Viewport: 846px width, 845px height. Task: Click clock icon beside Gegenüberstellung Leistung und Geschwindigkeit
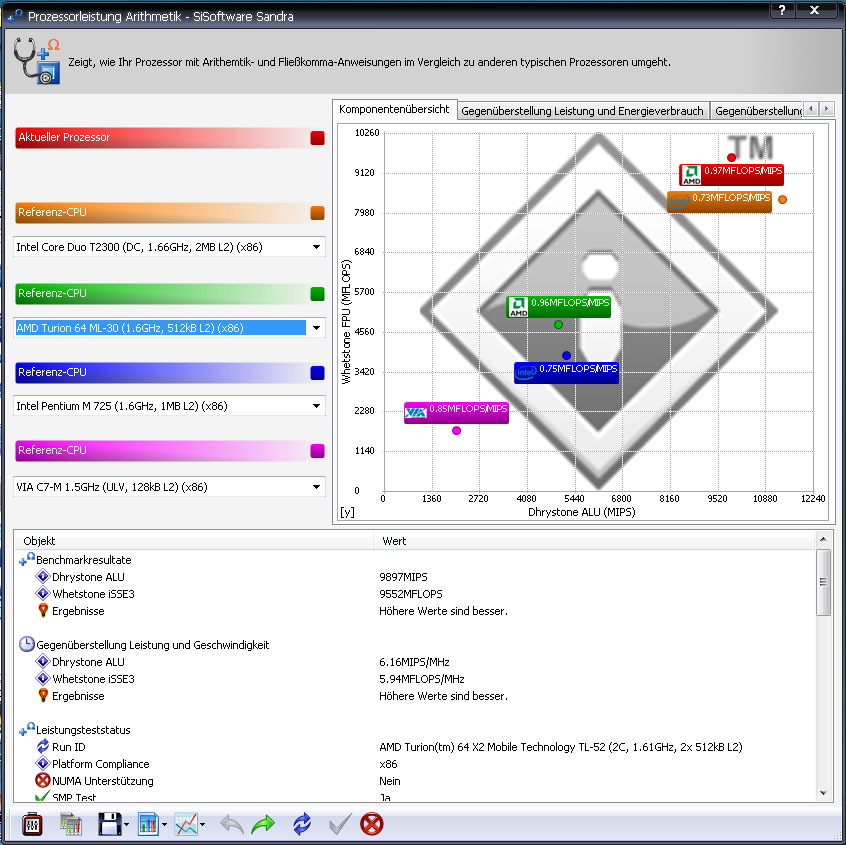click(x=26, y=644)
